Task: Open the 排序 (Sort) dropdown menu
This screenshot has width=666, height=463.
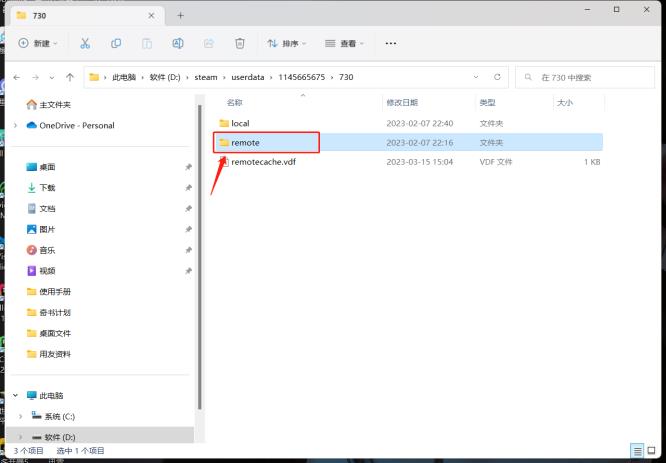Action: [x=289, y=44]
